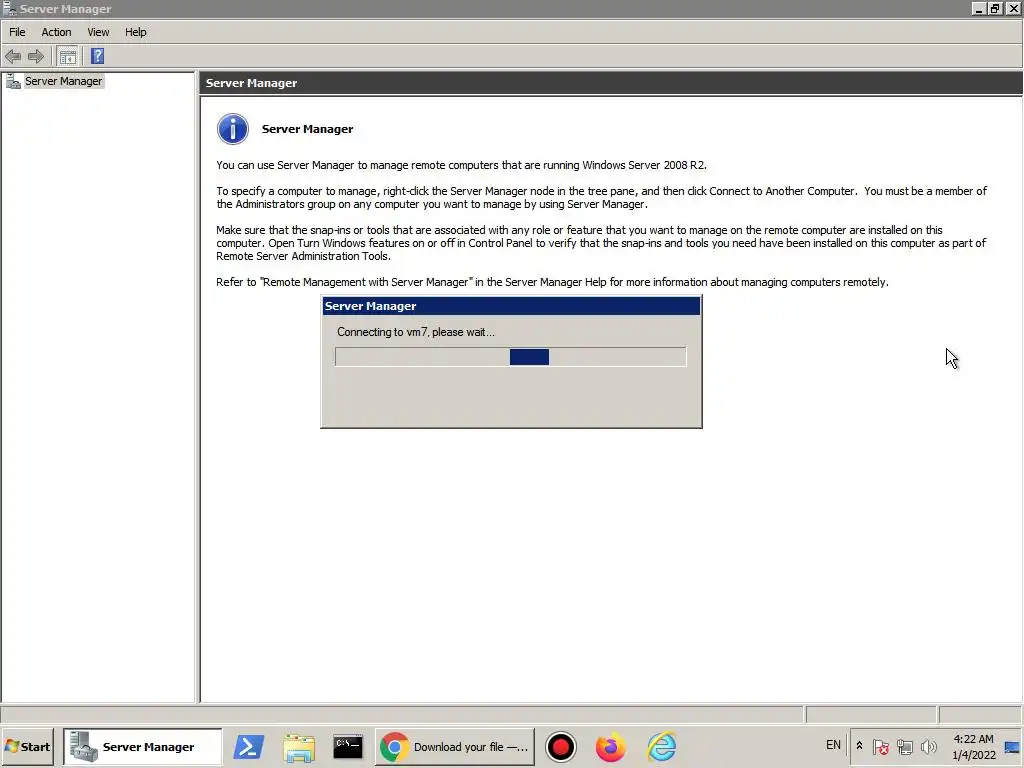1024x768 pixels.
Task: Open the Help menu
Action: (x=136, y=32)
